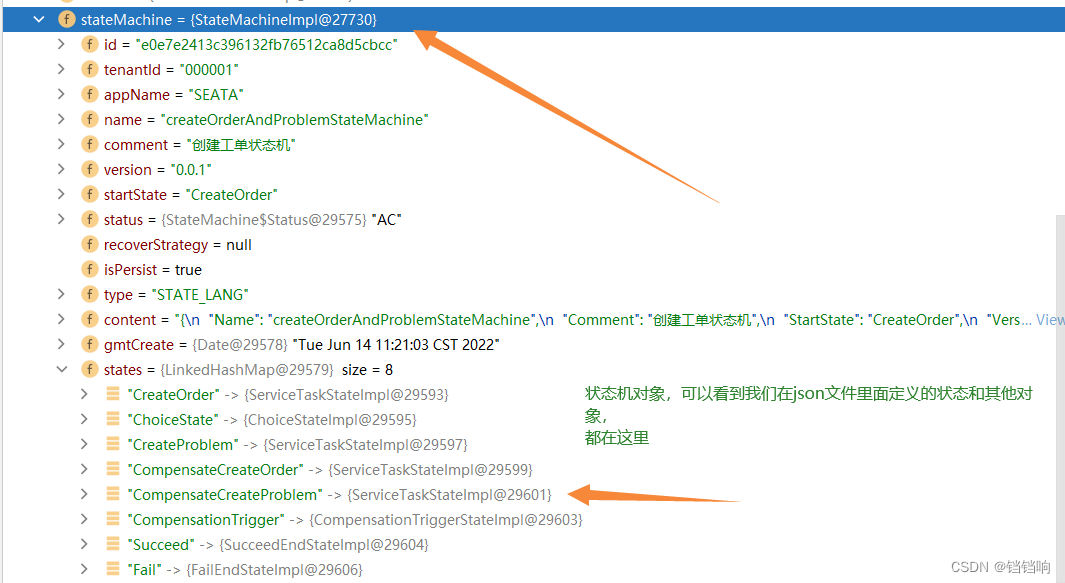Viewport: 1065px width, 583px height.
Task: Expand the "CompensateCreateProblem" map entry
Action: [84, 495]
